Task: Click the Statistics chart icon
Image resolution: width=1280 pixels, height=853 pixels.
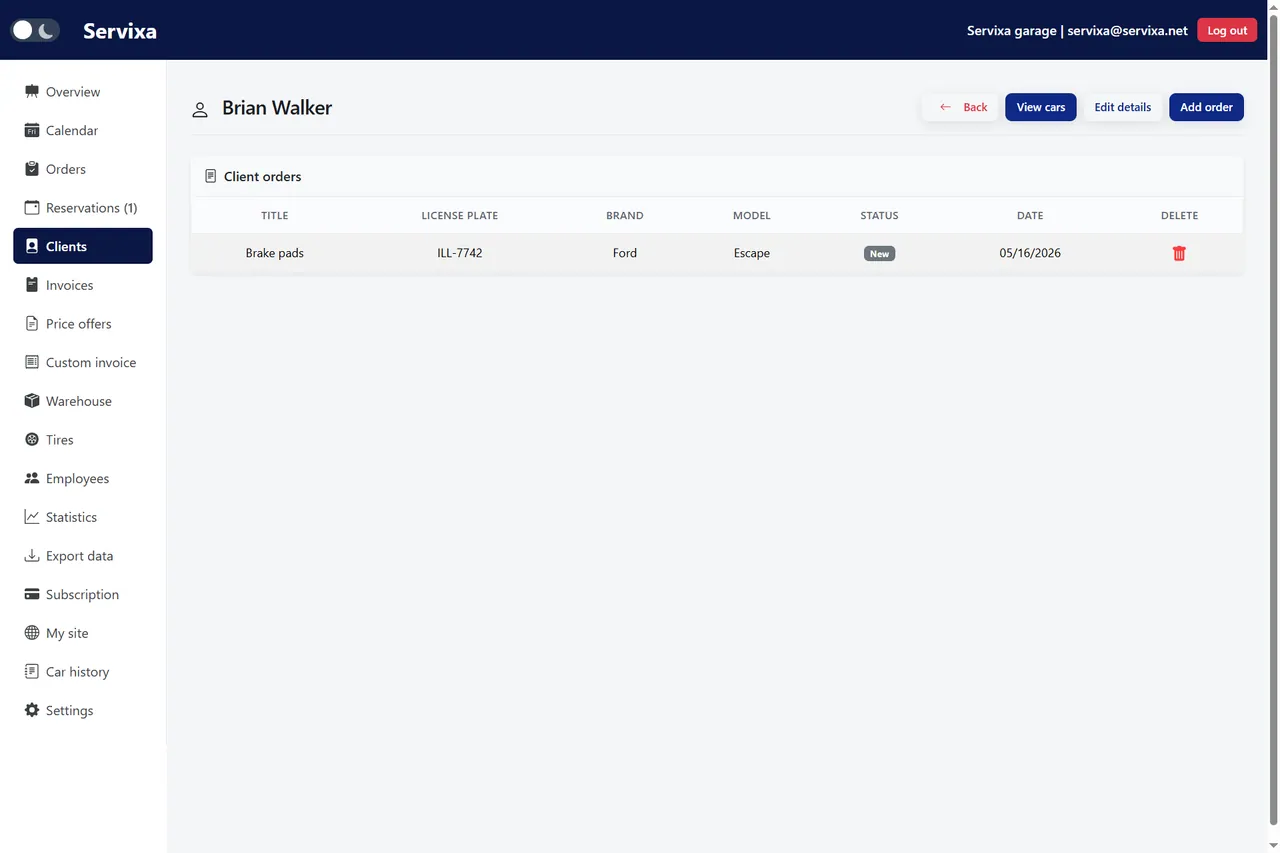Action: (x=32, y=517)
